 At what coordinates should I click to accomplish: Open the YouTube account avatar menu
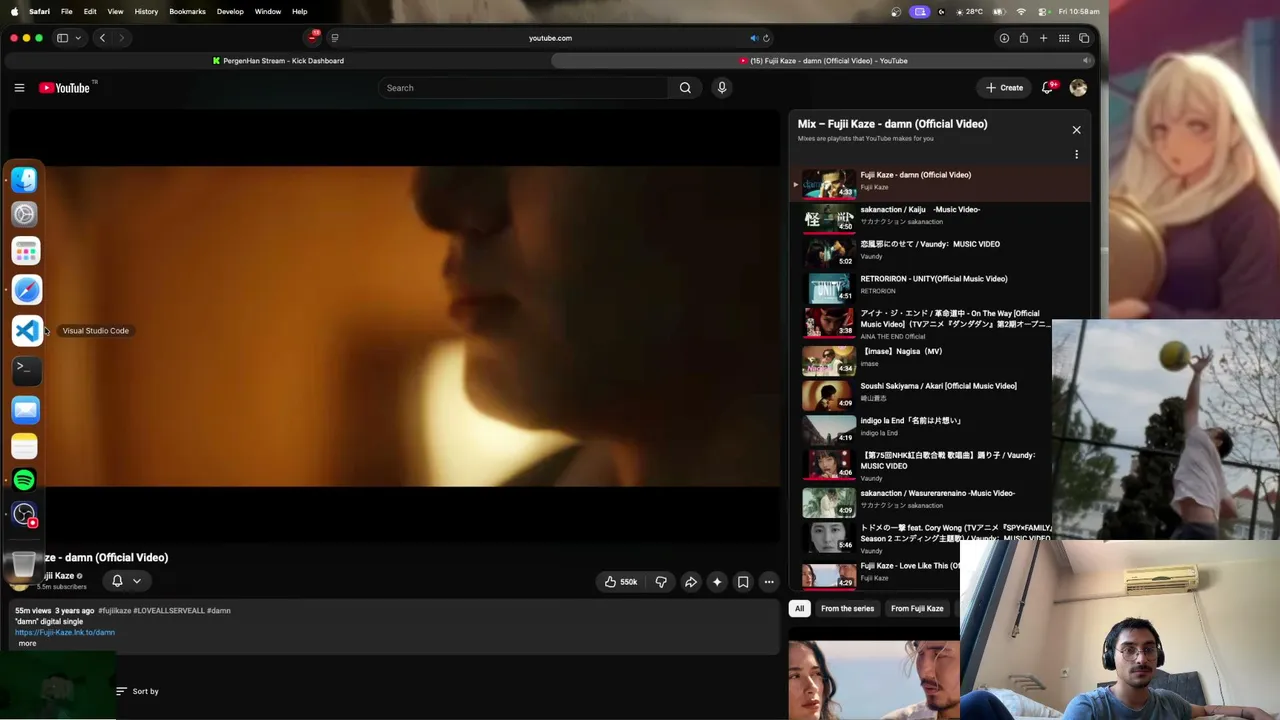1078,88
